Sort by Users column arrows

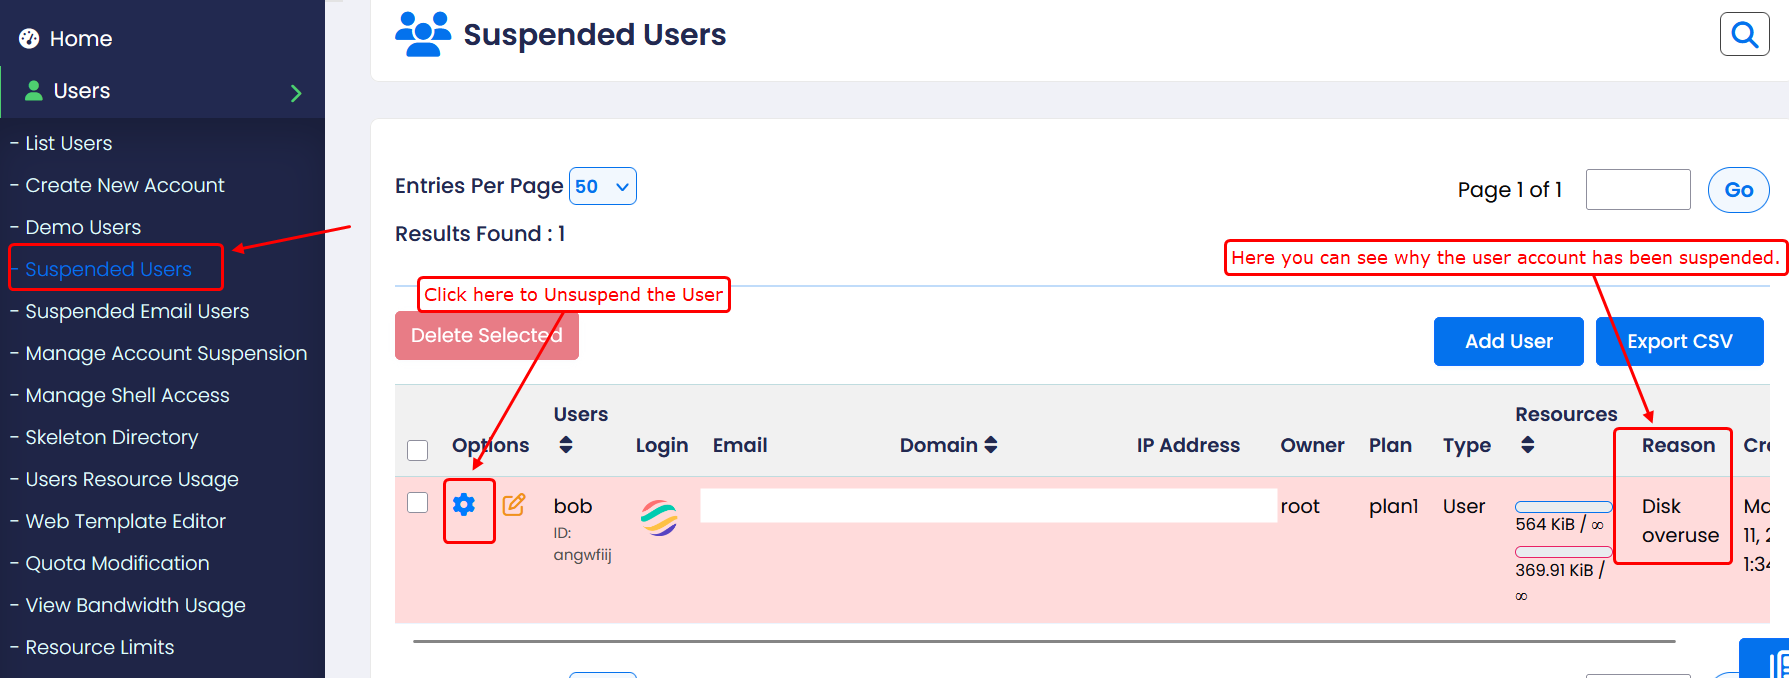tap(566, 445)
